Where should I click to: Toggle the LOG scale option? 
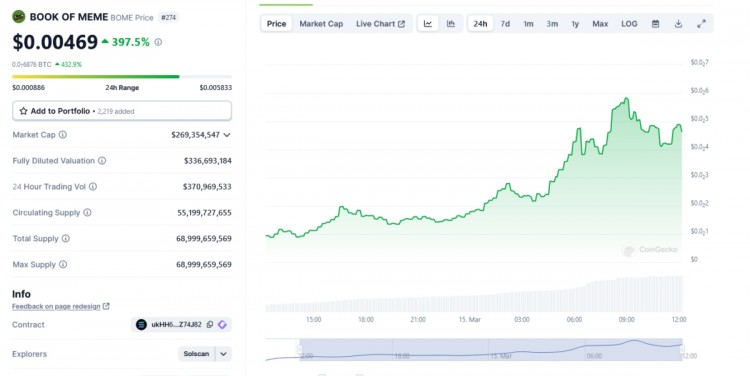tap(629, 23)
